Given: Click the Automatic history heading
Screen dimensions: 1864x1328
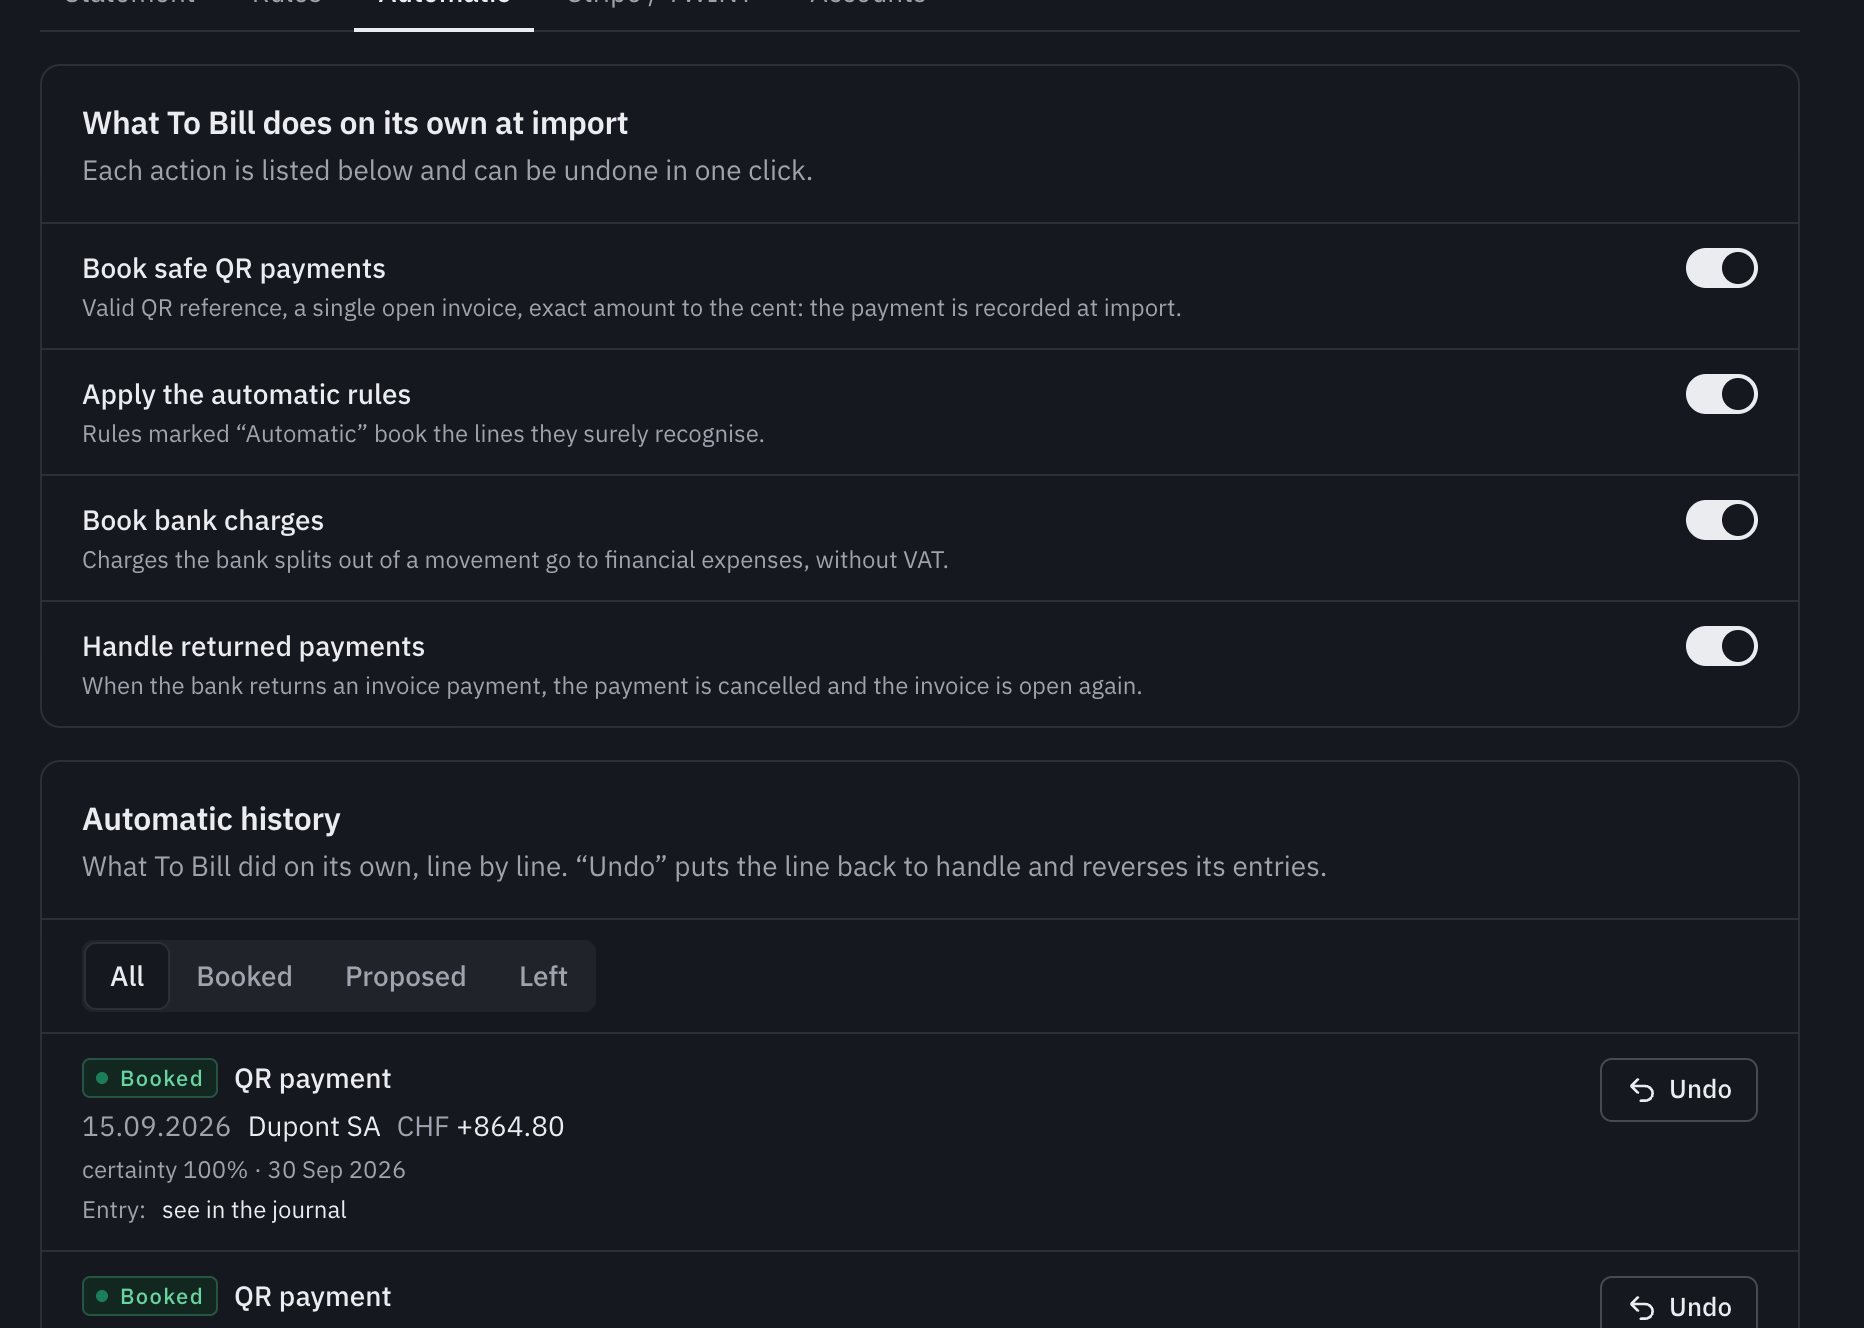Looking at the screenshot, I should point(211,819).
